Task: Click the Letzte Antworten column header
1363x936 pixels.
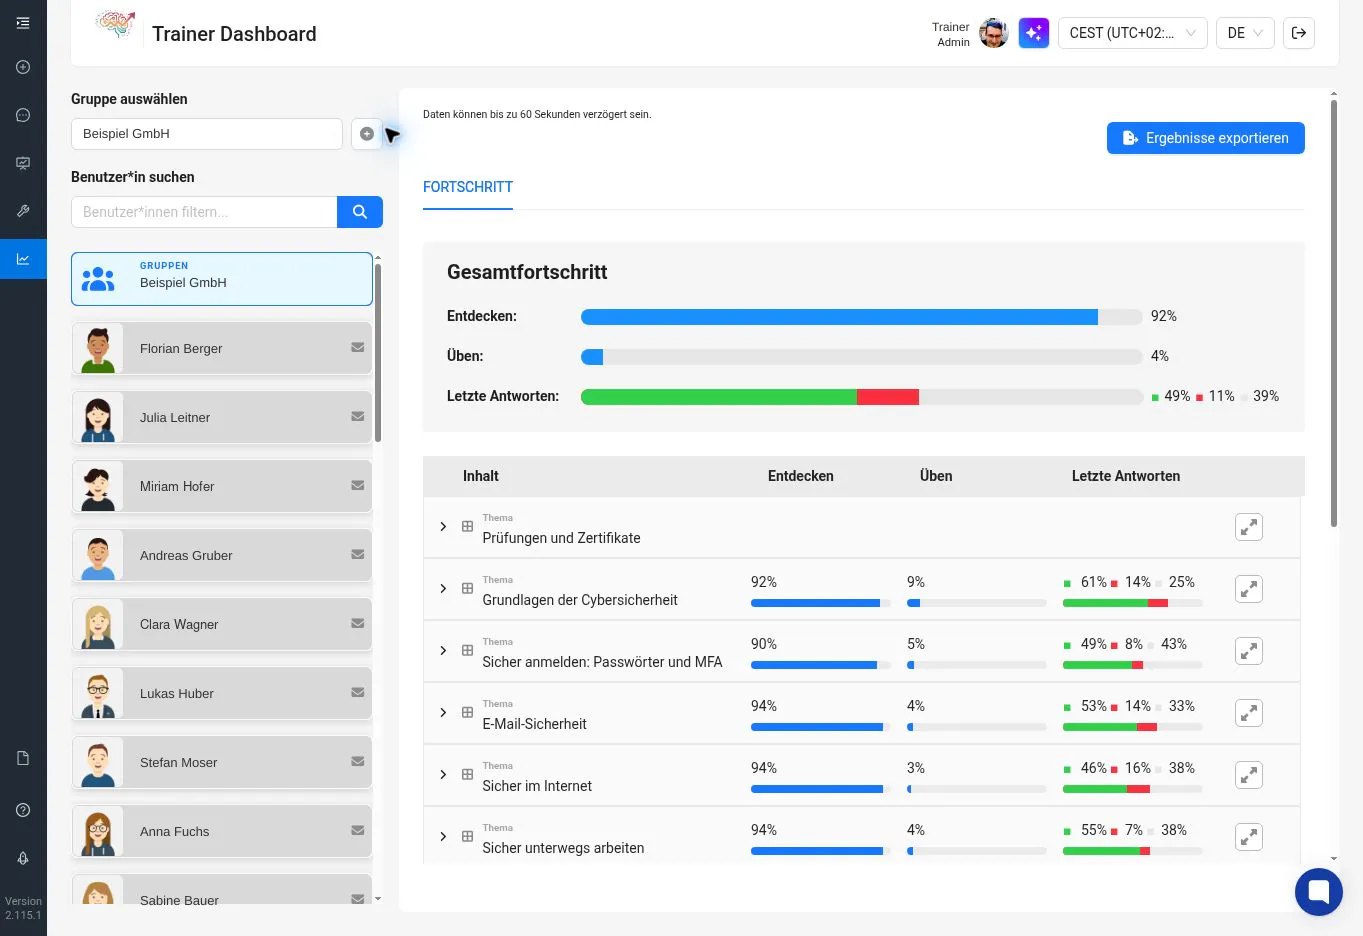Action: click(x=1126, y=476)
